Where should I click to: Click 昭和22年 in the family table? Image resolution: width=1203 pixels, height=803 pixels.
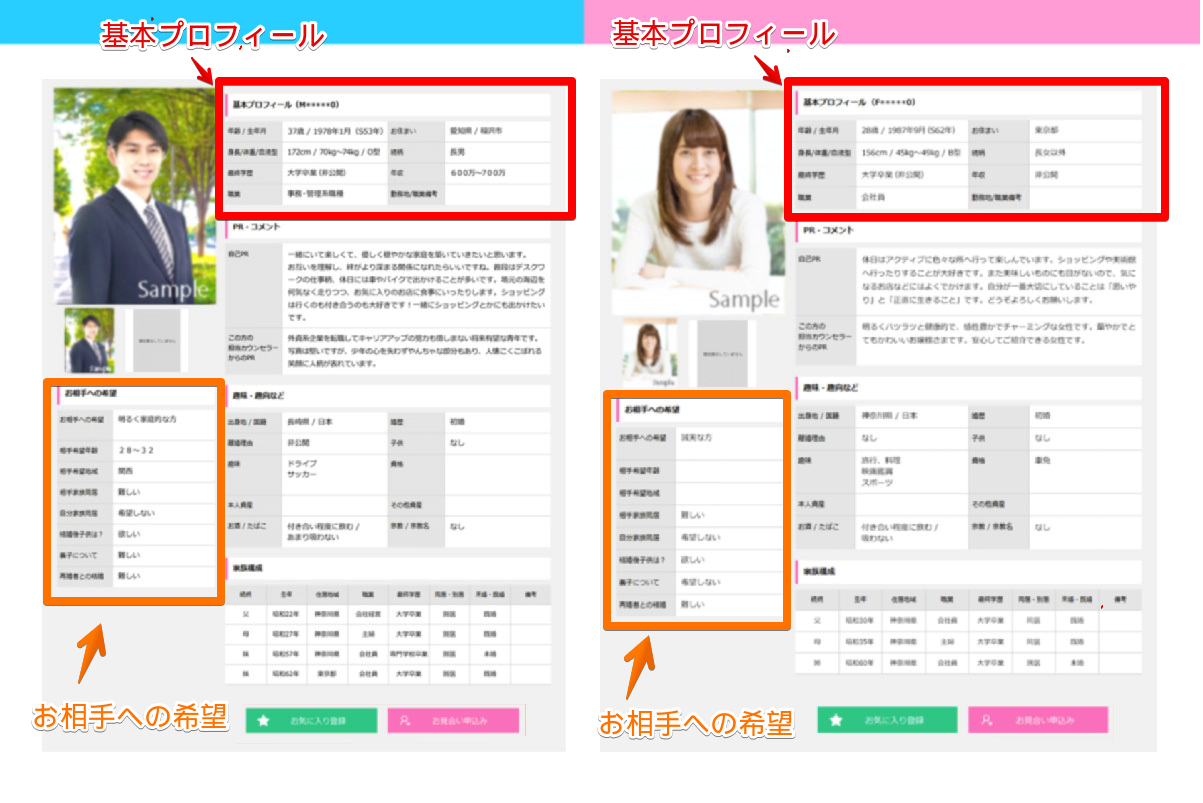[x=286, y=614]
